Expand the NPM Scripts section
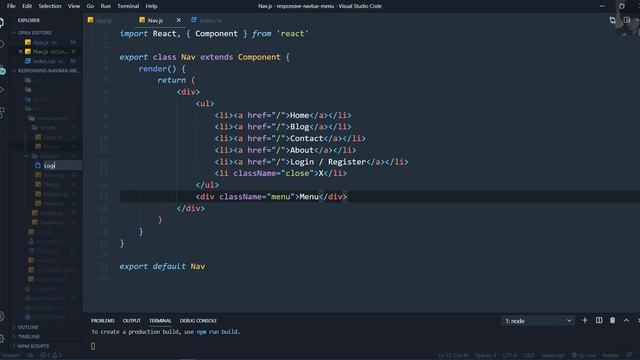 coord(46,346)
